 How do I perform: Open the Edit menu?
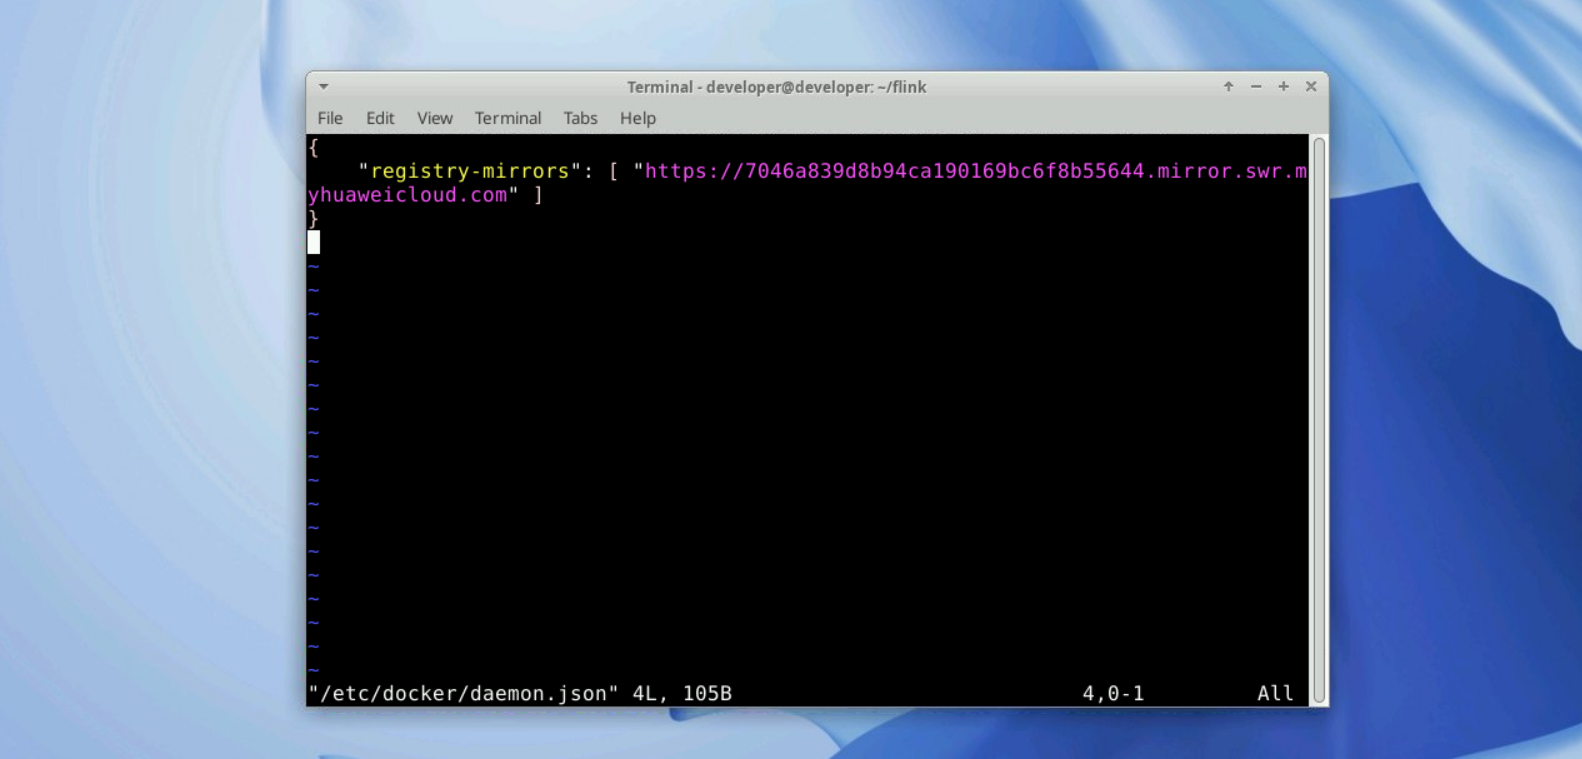pyautogui.click(x=380, y=118)
